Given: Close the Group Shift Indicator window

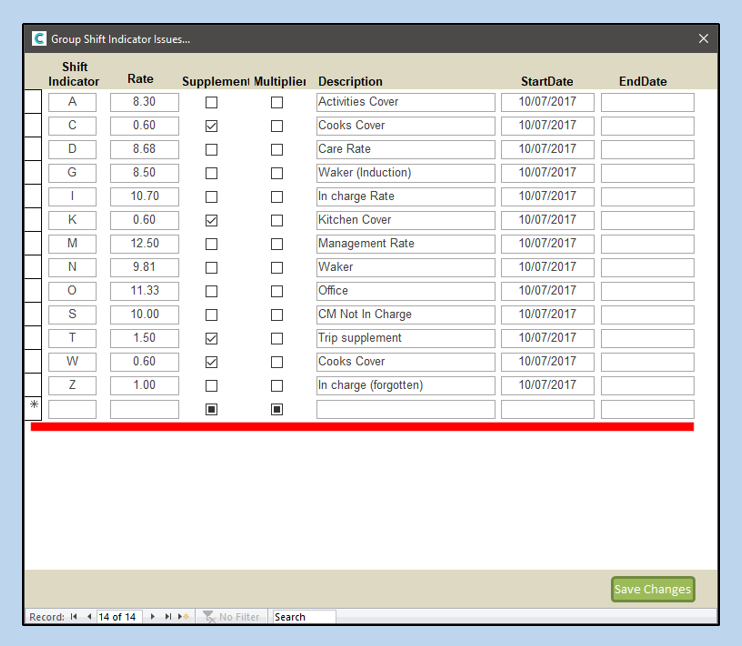Looking at the screenshot, I should pos(703,39).
